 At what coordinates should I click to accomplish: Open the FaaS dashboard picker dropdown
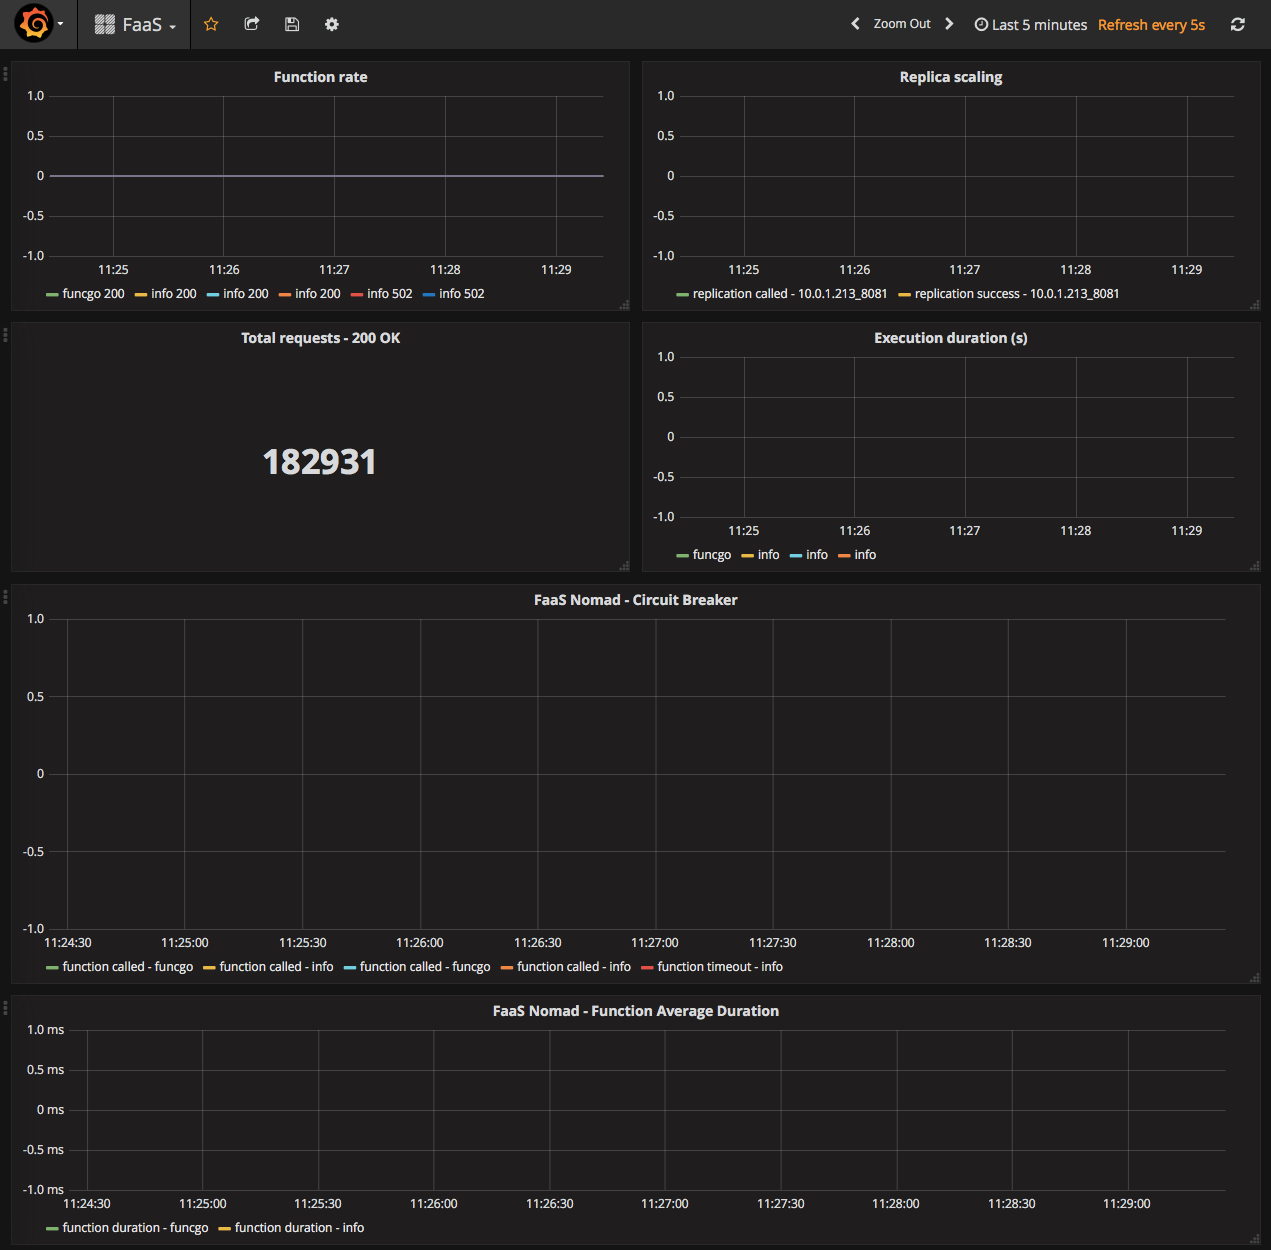(135, 24)
